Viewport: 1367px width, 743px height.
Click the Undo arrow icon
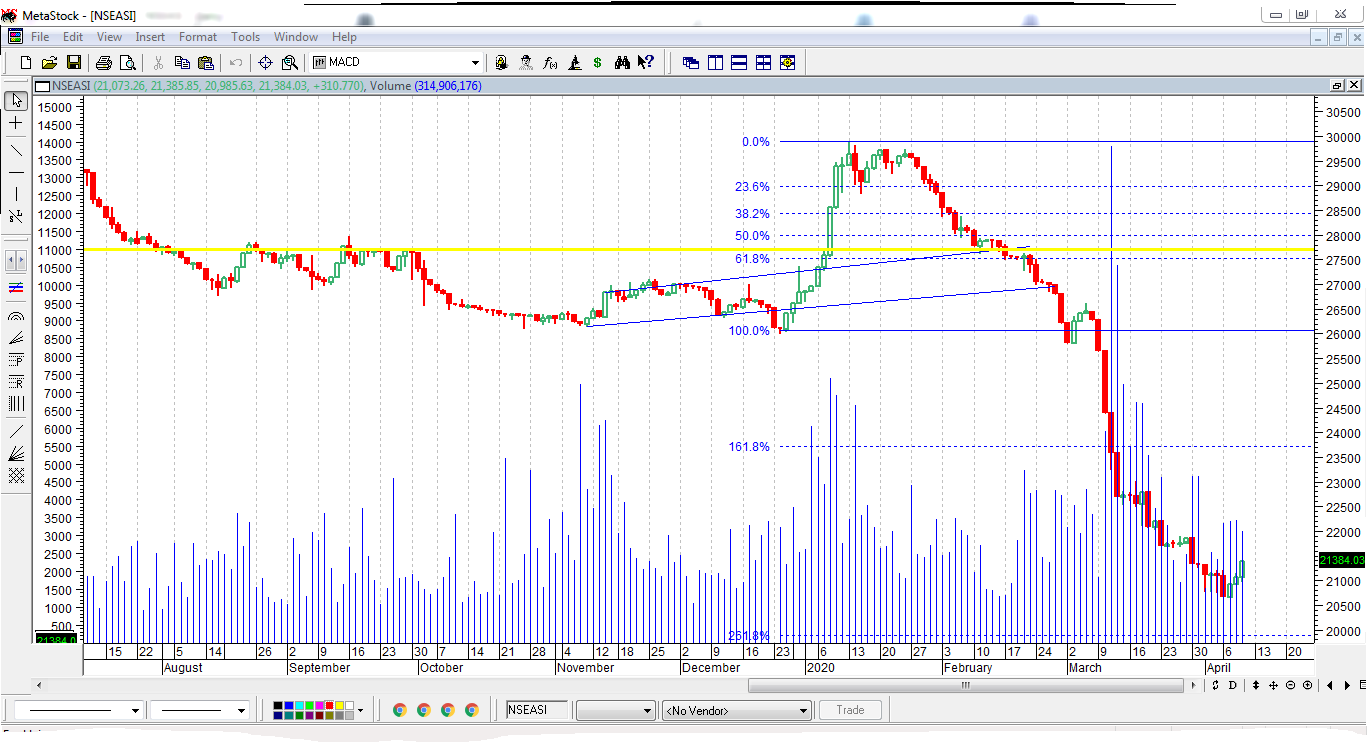click(x=236, y=62)
